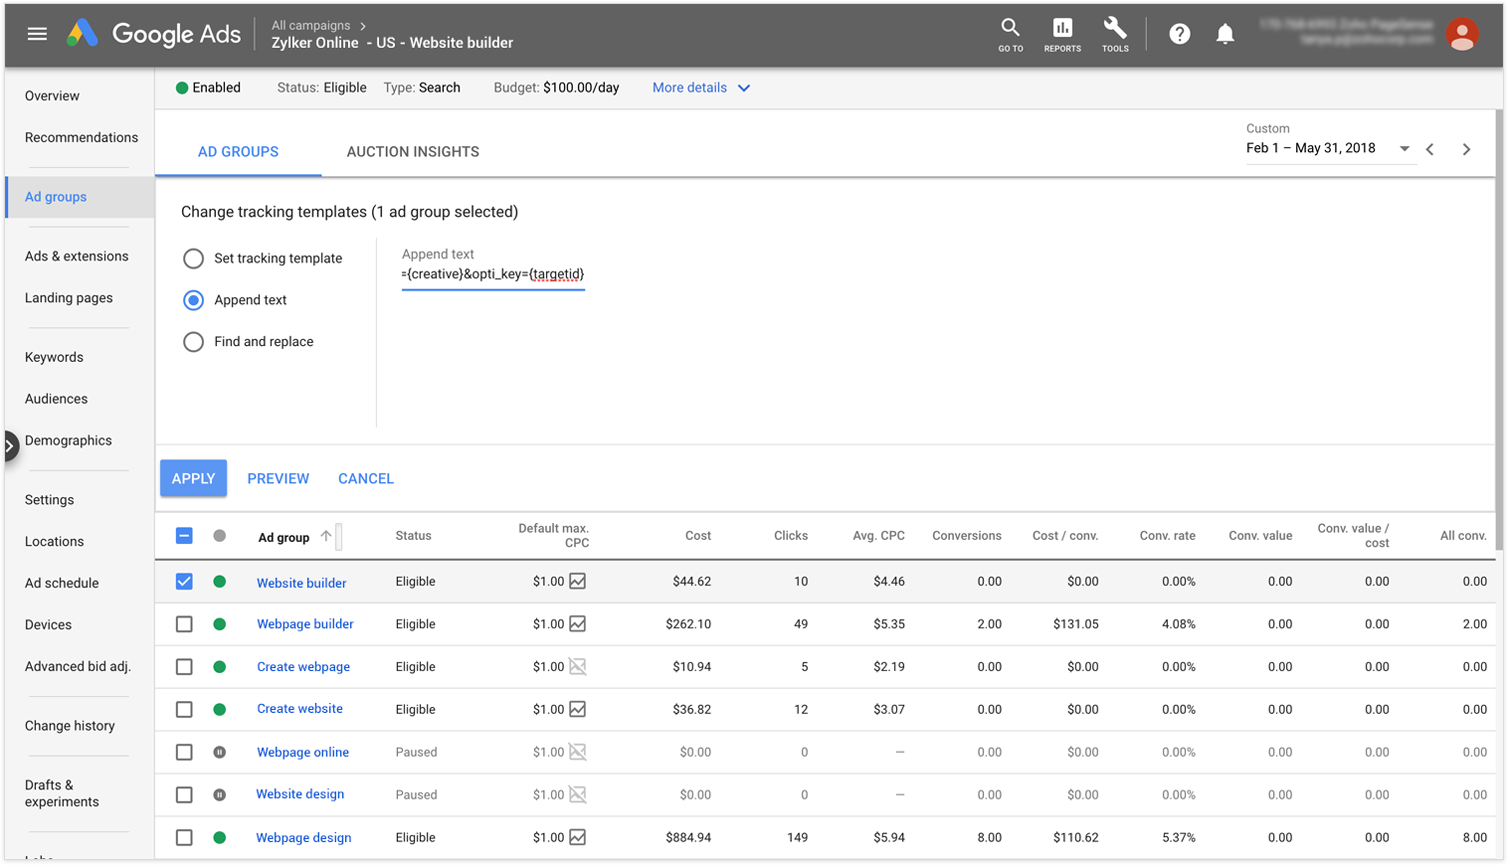Go to next date range arrow
1508x865 pixels.
click(x=1467, y=149)
